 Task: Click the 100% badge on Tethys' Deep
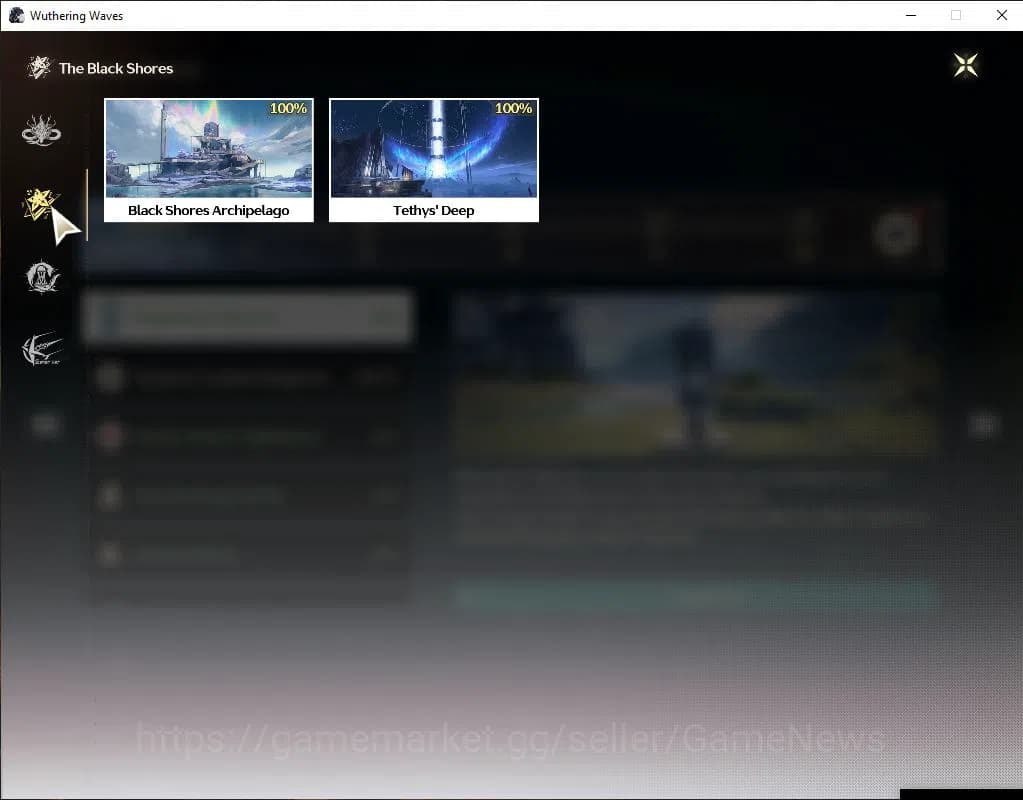pos(513,108)
